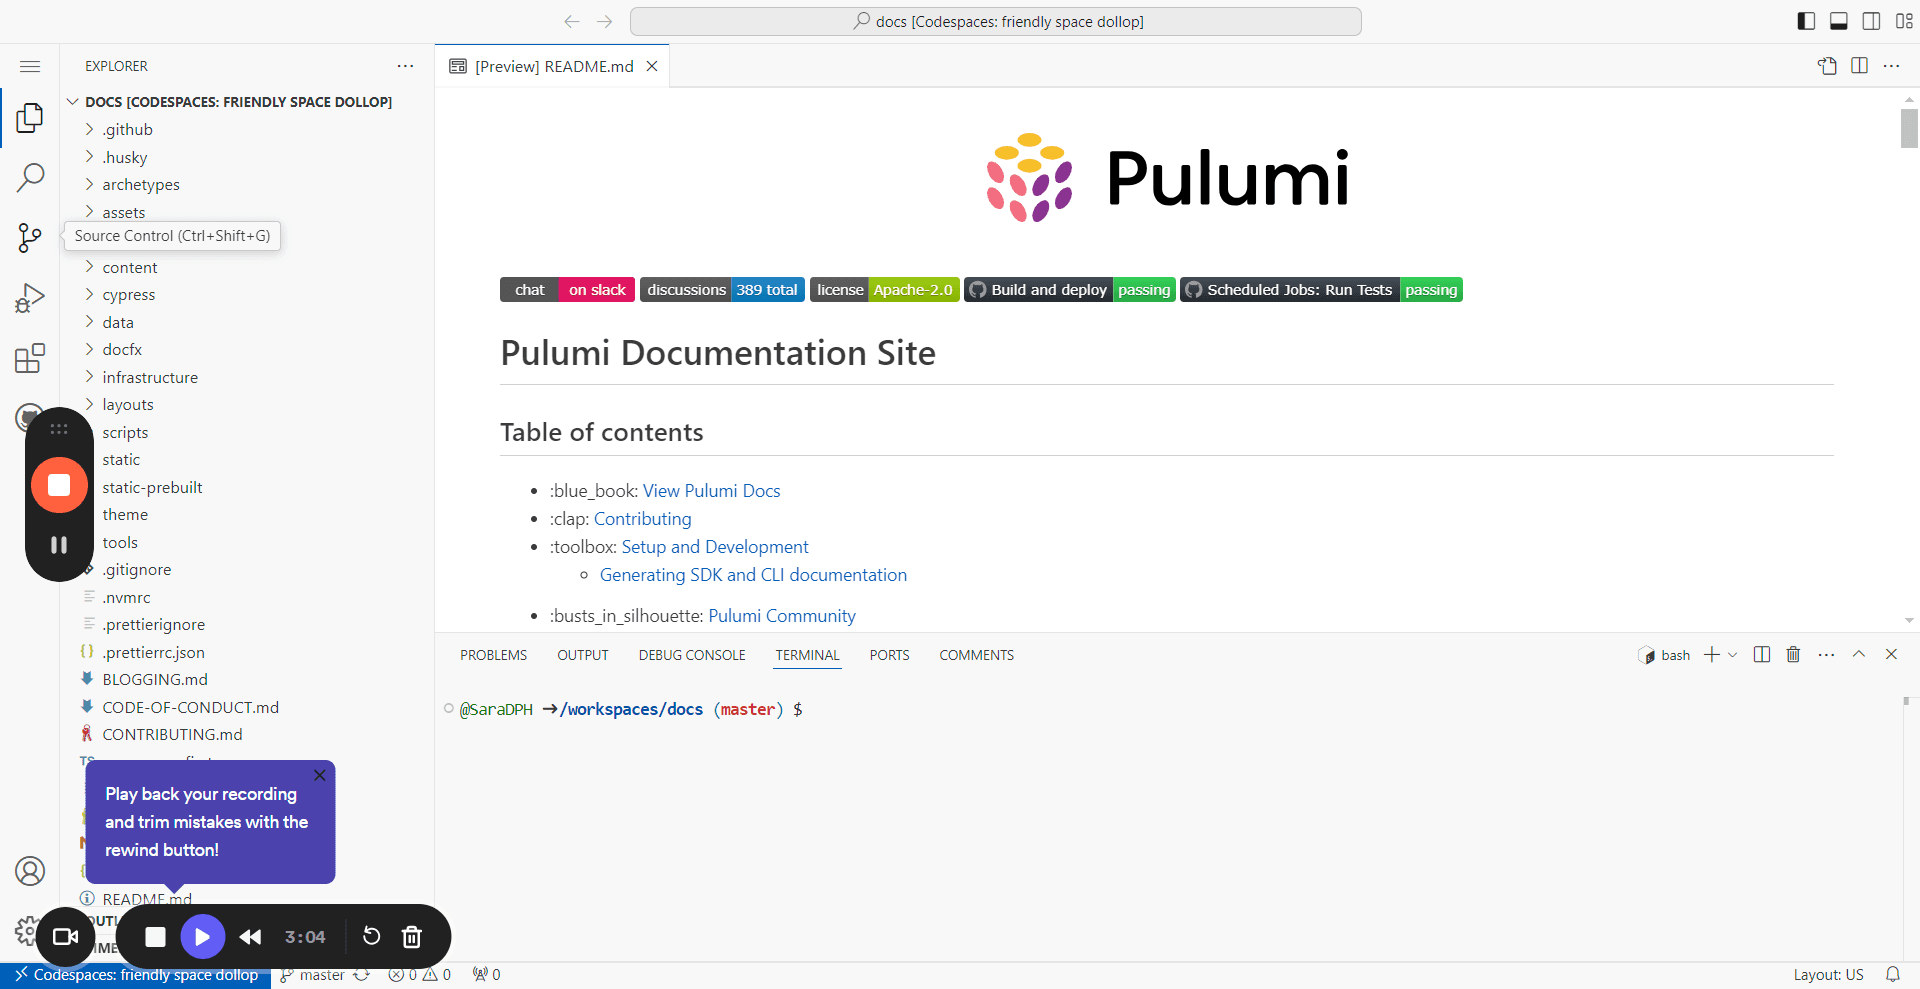1920x989 pixels.
Task: Go back using the navigation arrow
Action: 572,21
